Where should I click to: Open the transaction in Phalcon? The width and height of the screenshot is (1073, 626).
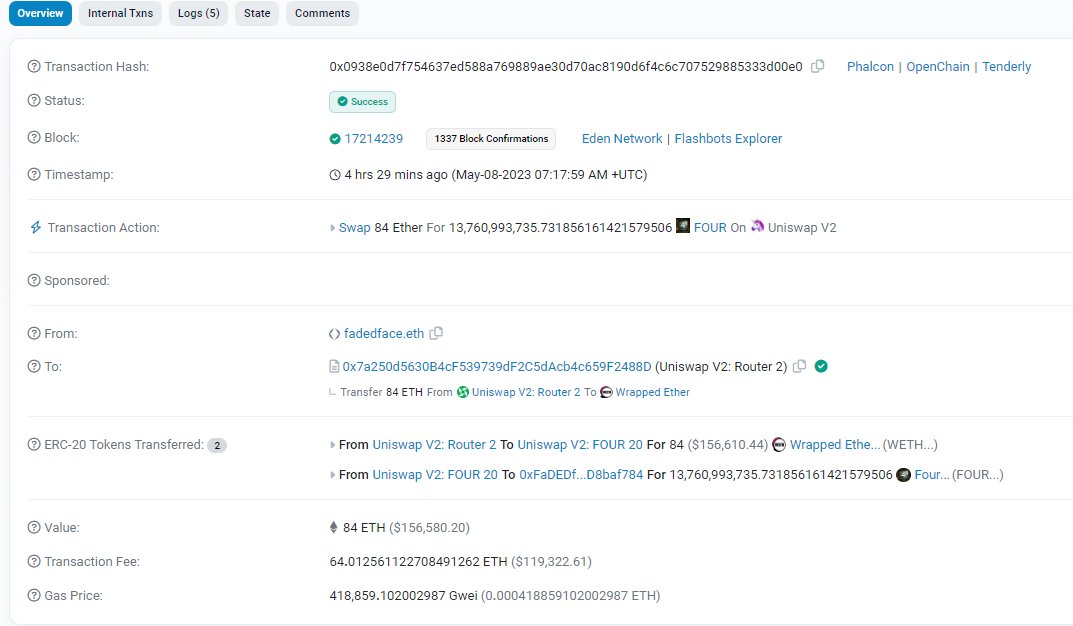point(870,66)
